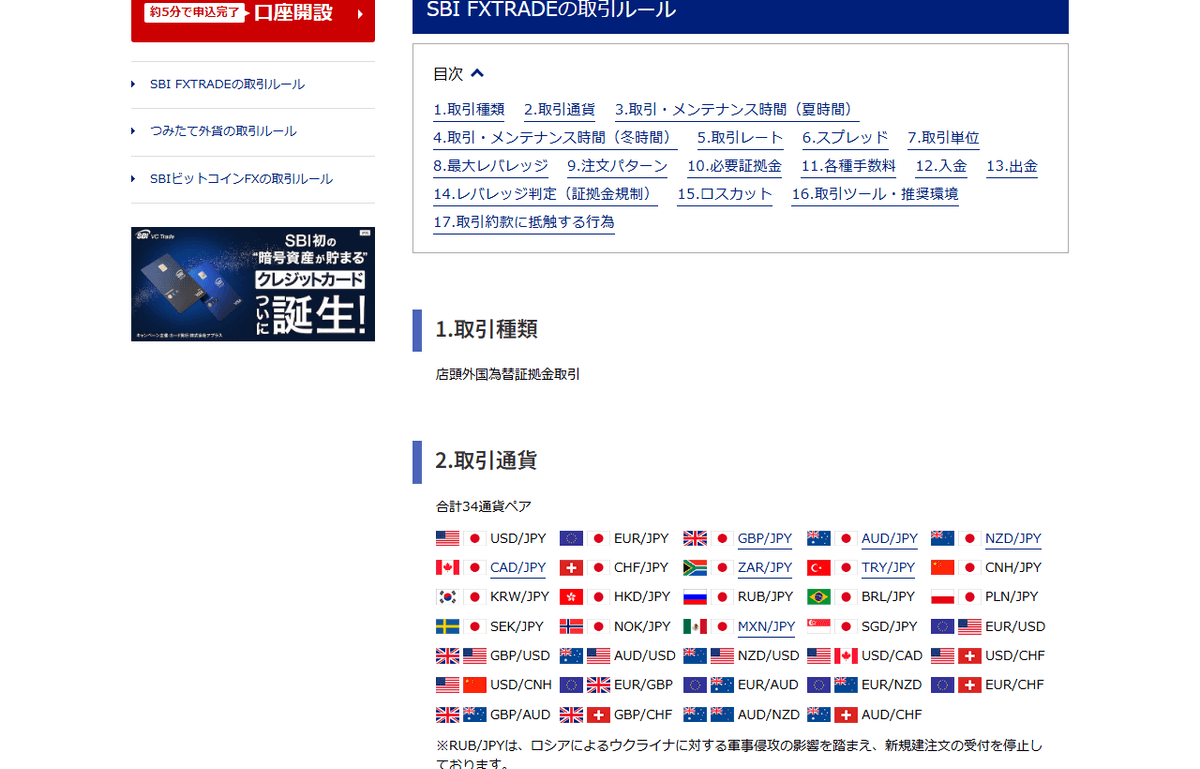This screenshot has width=1200, height=769.
Task: Click the UK flag beside GBP/JPY
Action: [x=695, y=538]
